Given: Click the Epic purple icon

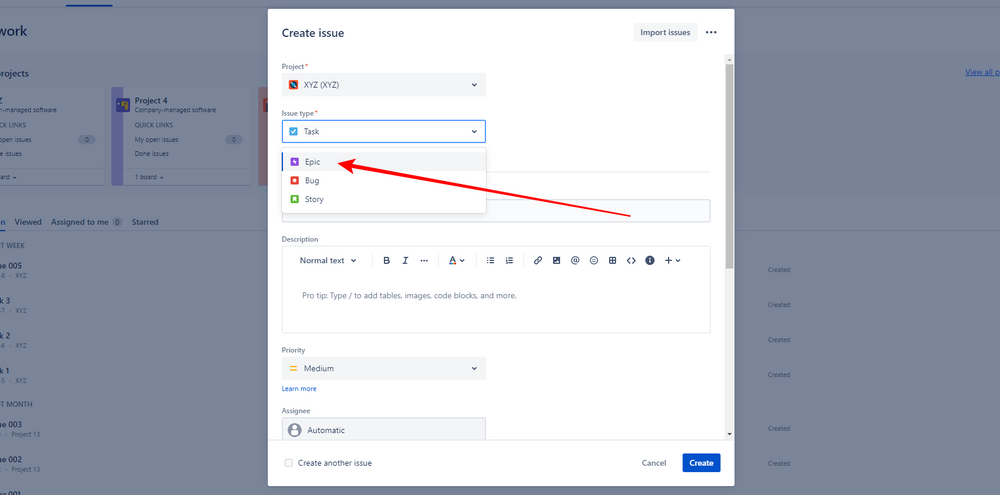Looking at the screenshot, I should 294,162.
